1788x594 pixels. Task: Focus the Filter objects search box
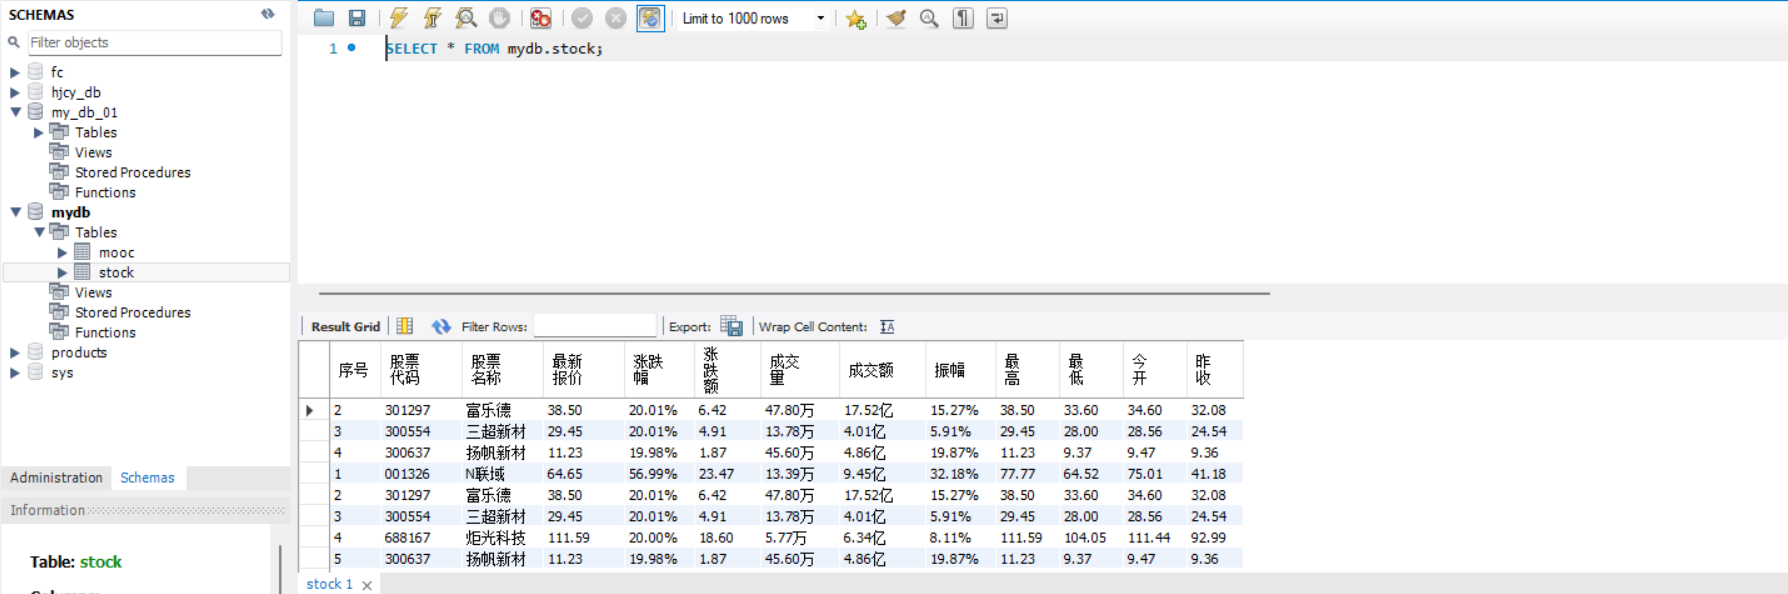click(154, 42)
